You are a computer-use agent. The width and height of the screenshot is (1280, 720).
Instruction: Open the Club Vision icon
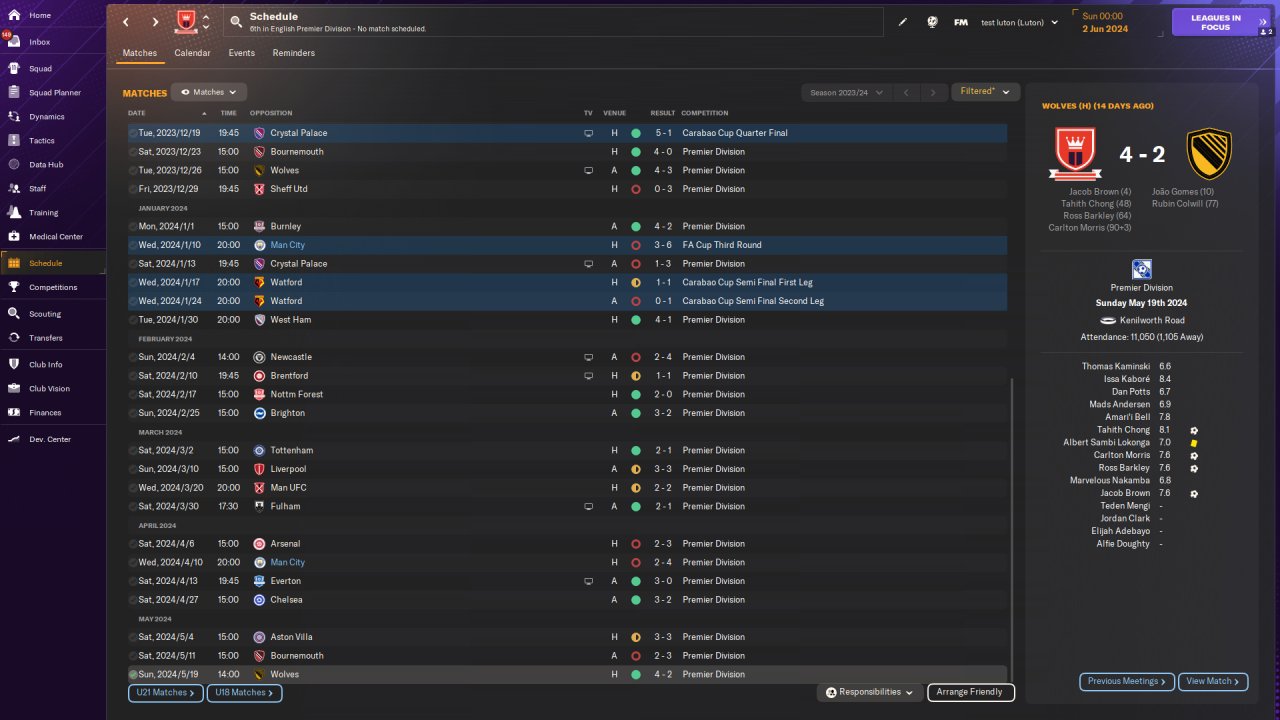[14, 389]
